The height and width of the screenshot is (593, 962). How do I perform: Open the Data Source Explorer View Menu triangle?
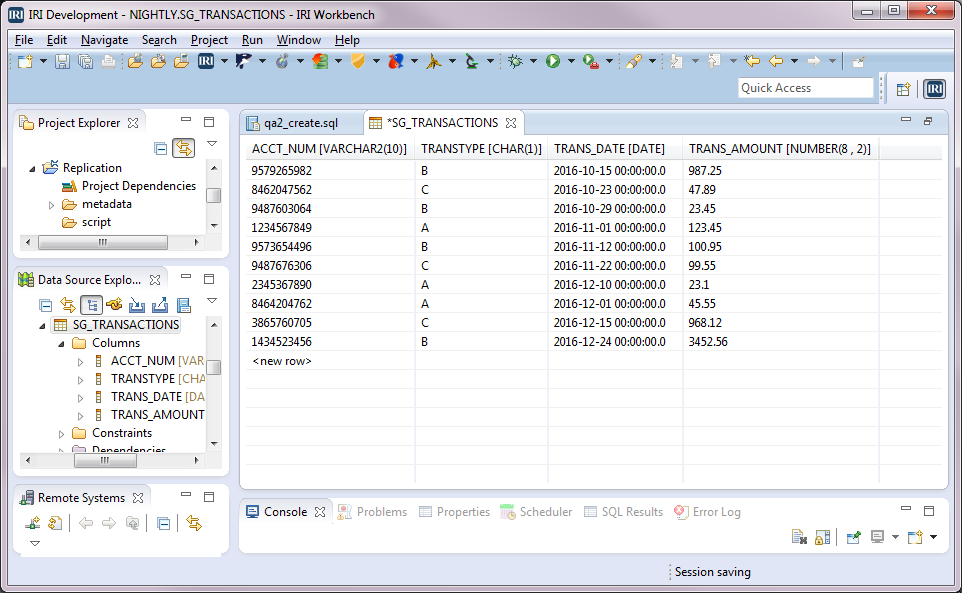[x=212, y=300]
